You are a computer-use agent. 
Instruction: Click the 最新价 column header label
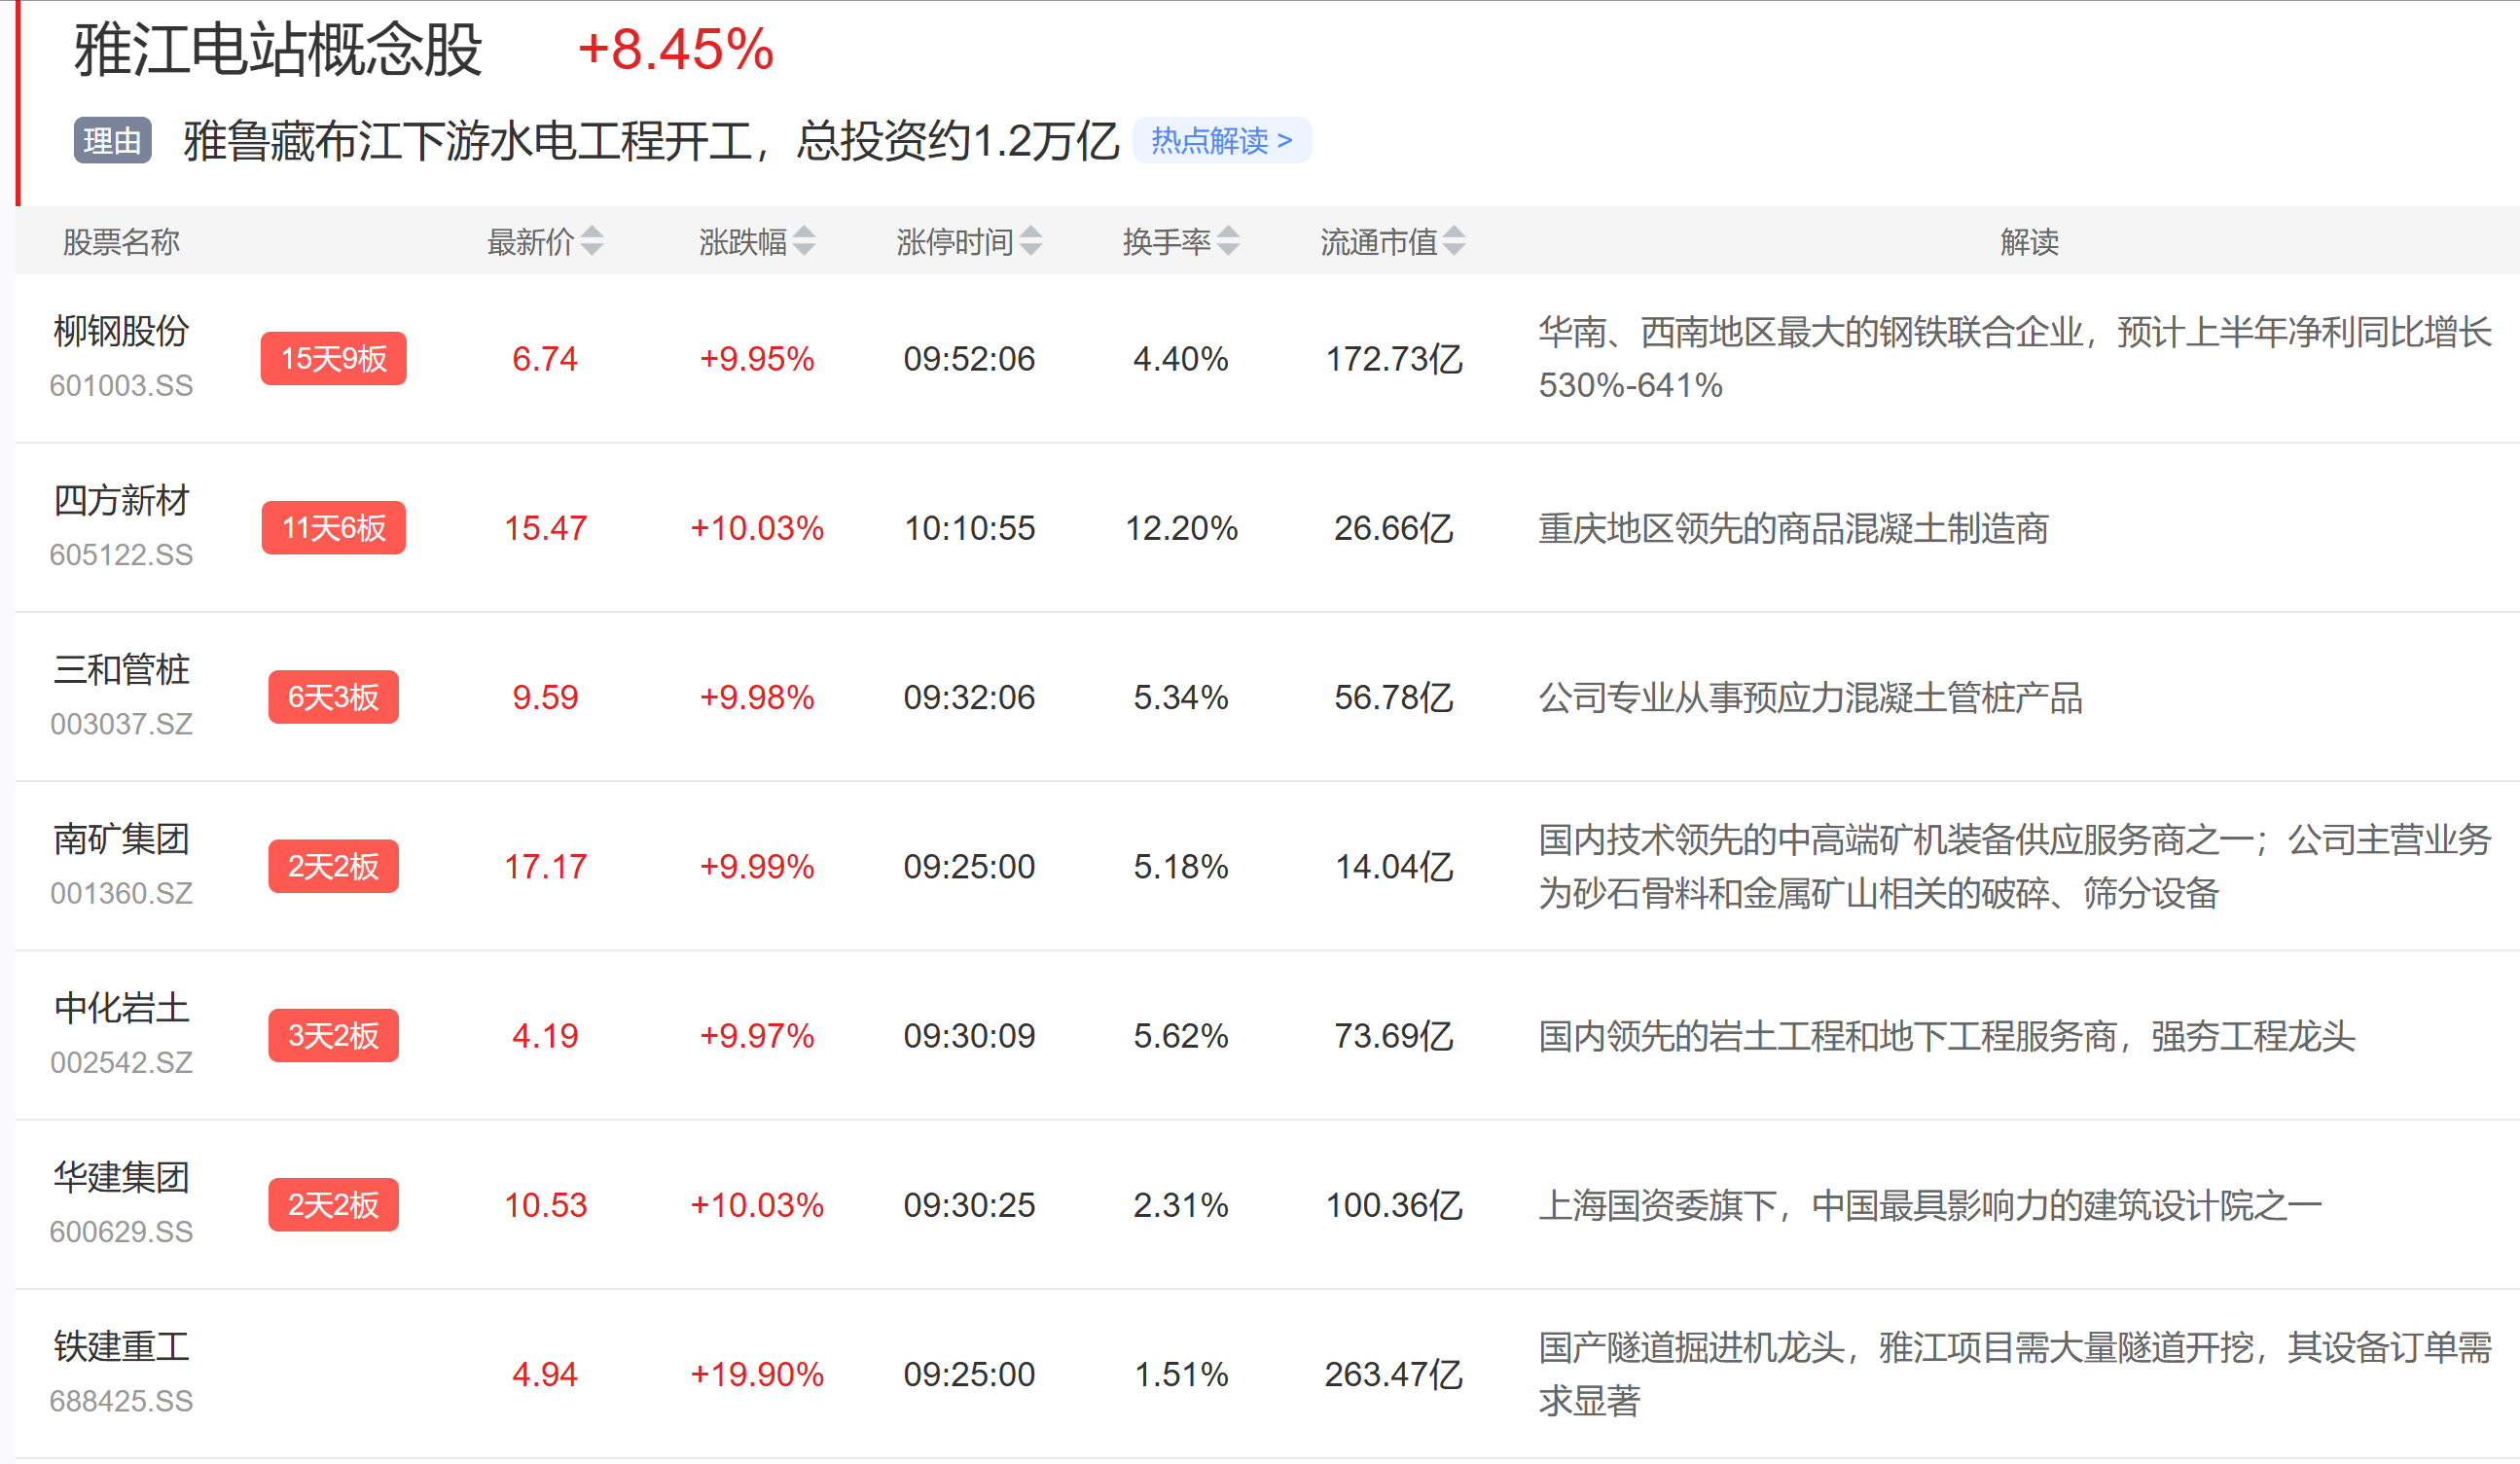[x=530, y=241]
